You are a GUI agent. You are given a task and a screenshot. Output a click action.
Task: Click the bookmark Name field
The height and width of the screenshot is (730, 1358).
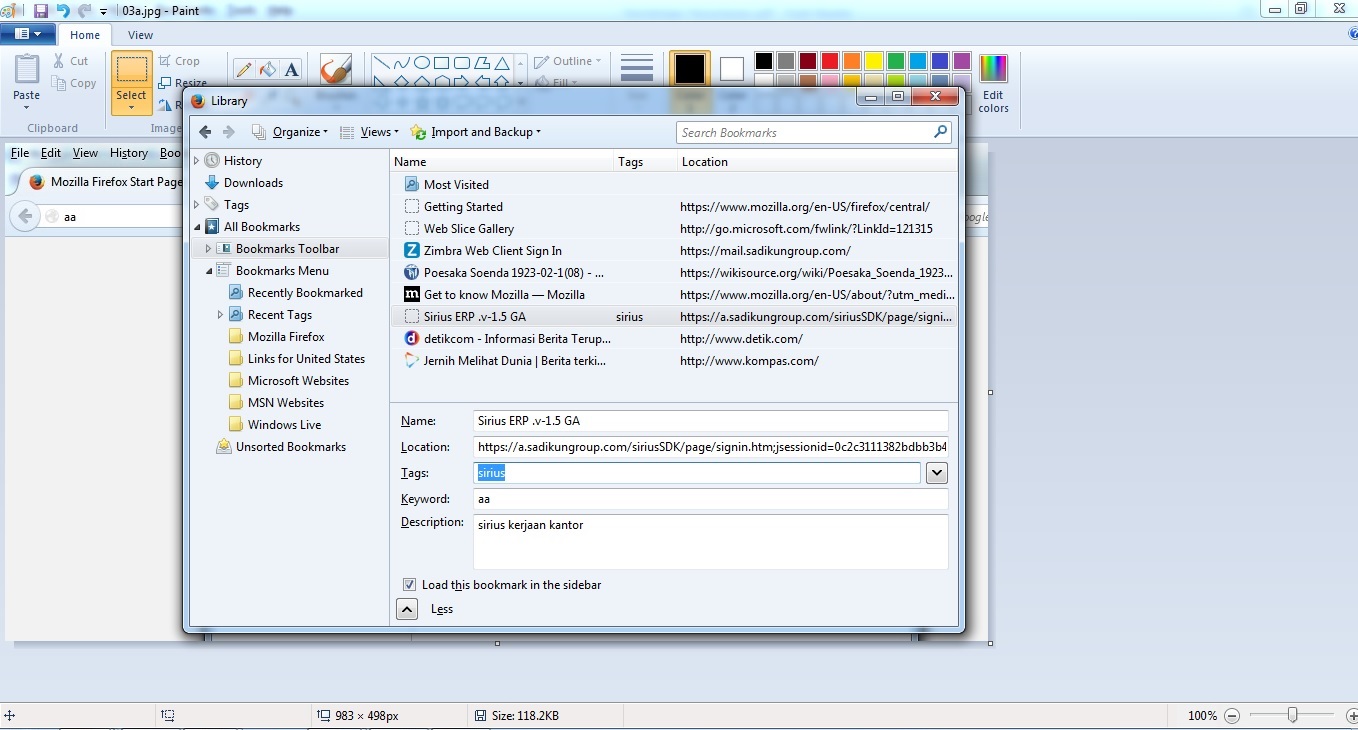pyautogui.click(x=711, y=421)
